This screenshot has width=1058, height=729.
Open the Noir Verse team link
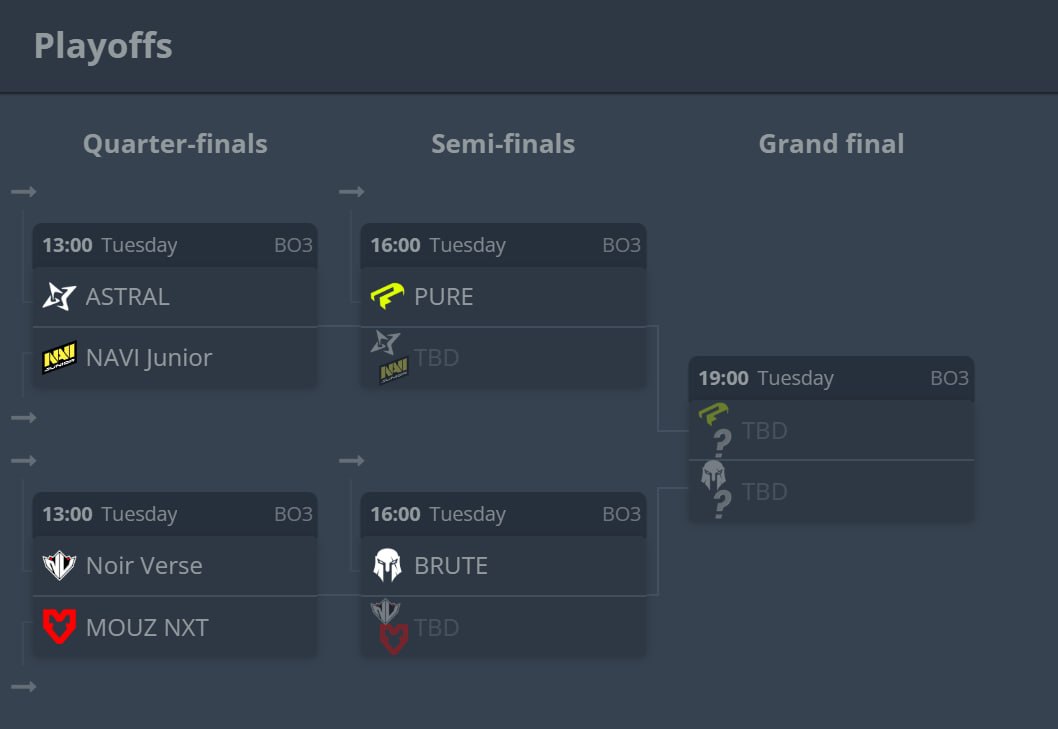[x=144, y=565]
